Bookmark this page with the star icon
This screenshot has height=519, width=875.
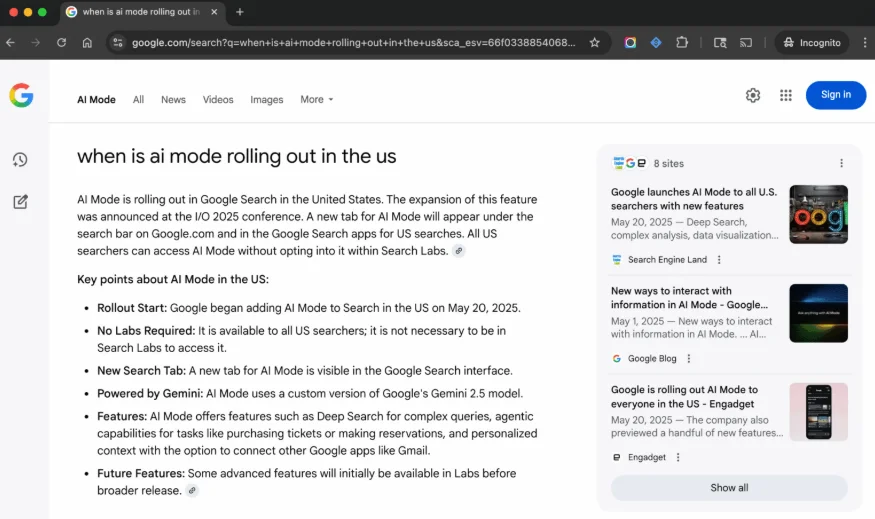tap(595, 43)
